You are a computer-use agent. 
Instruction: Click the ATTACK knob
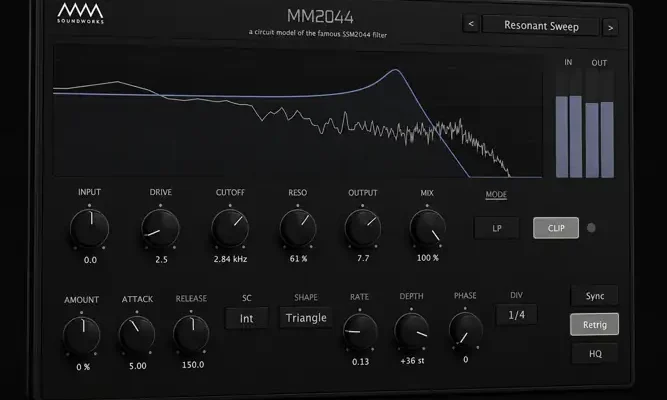[x=137, y=334]
